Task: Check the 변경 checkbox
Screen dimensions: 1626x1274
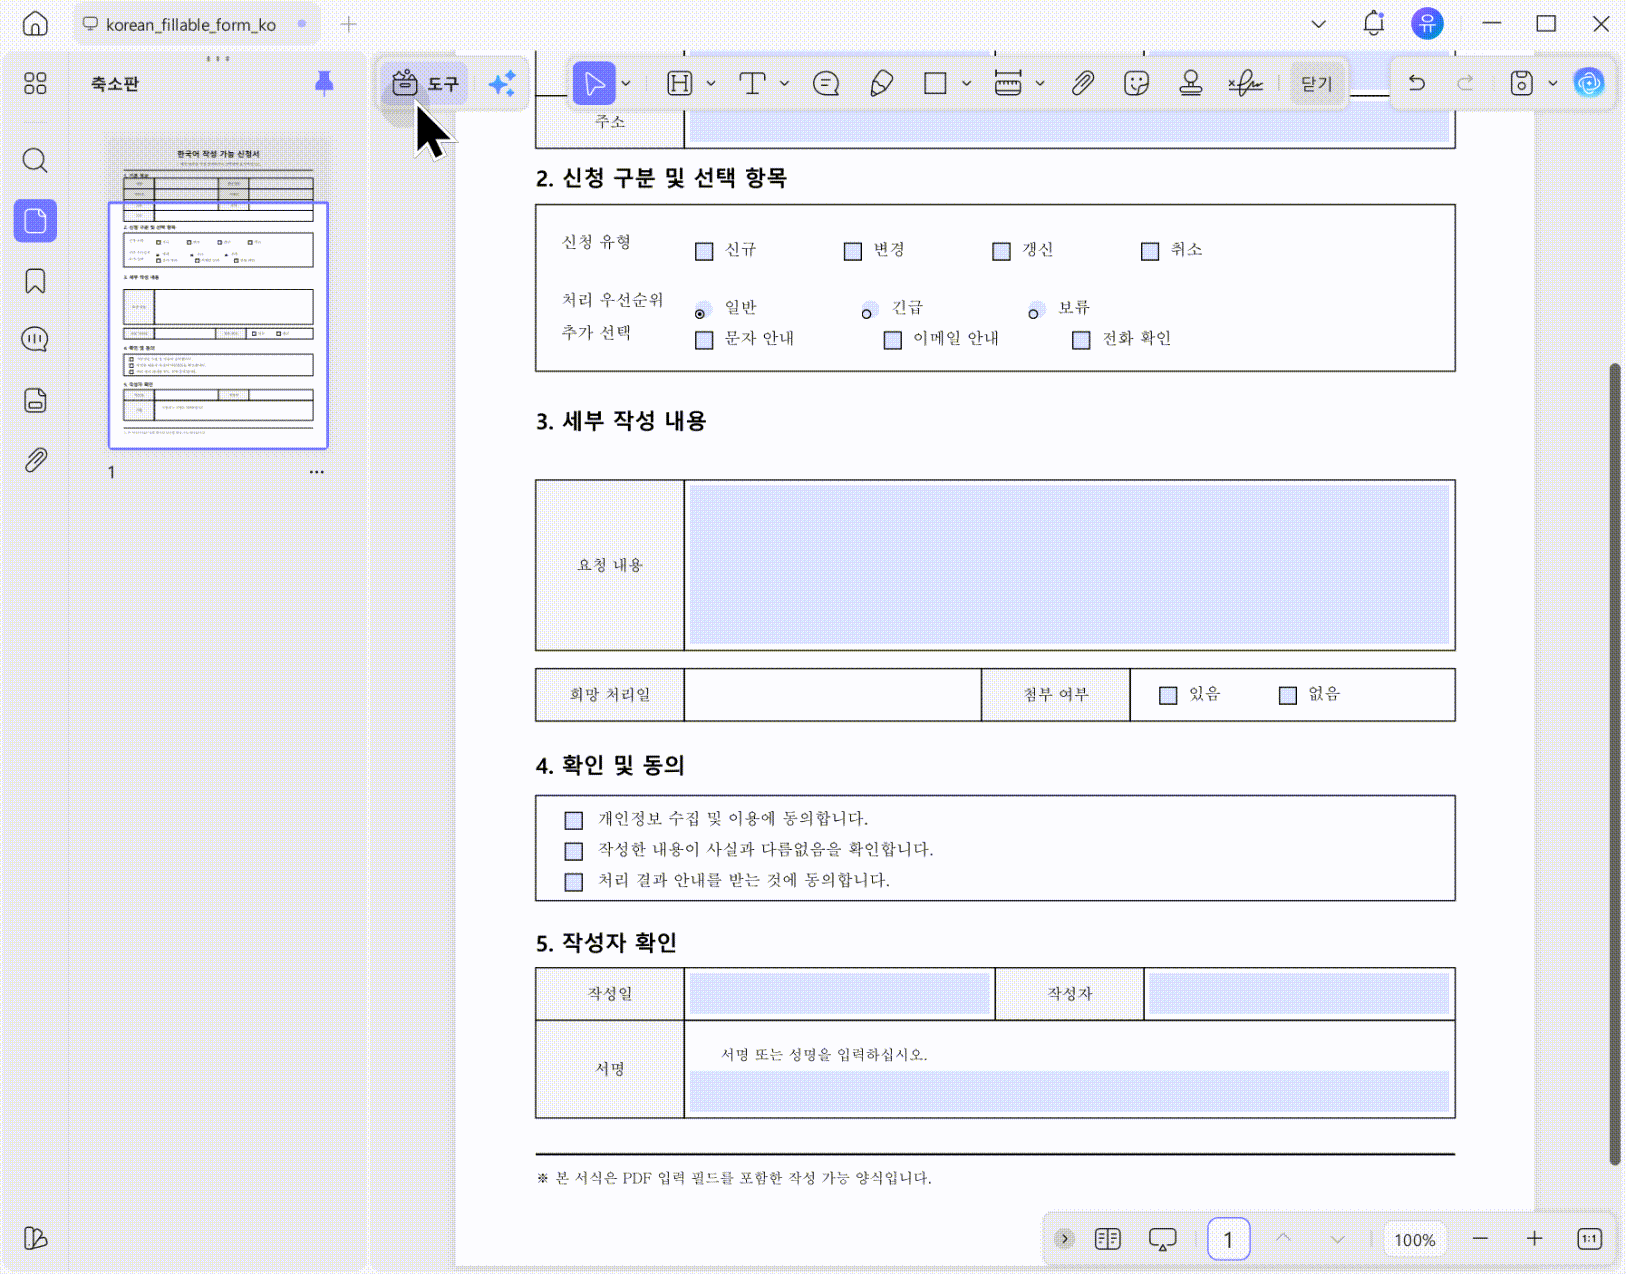Action: click(853, 251)
